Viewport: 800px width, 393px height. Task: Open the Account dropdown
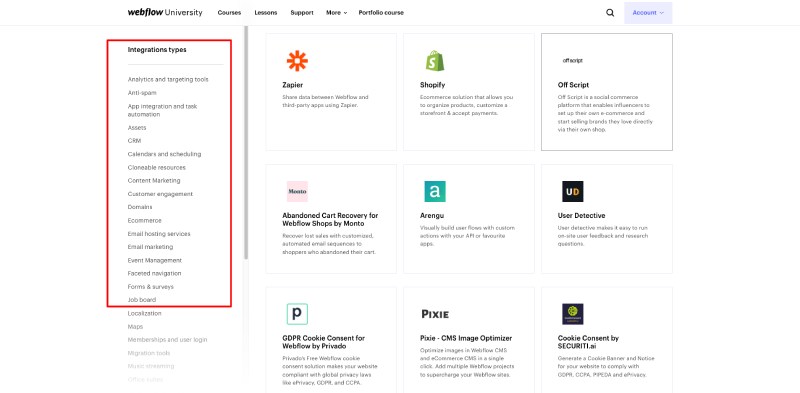click(648, 13)
